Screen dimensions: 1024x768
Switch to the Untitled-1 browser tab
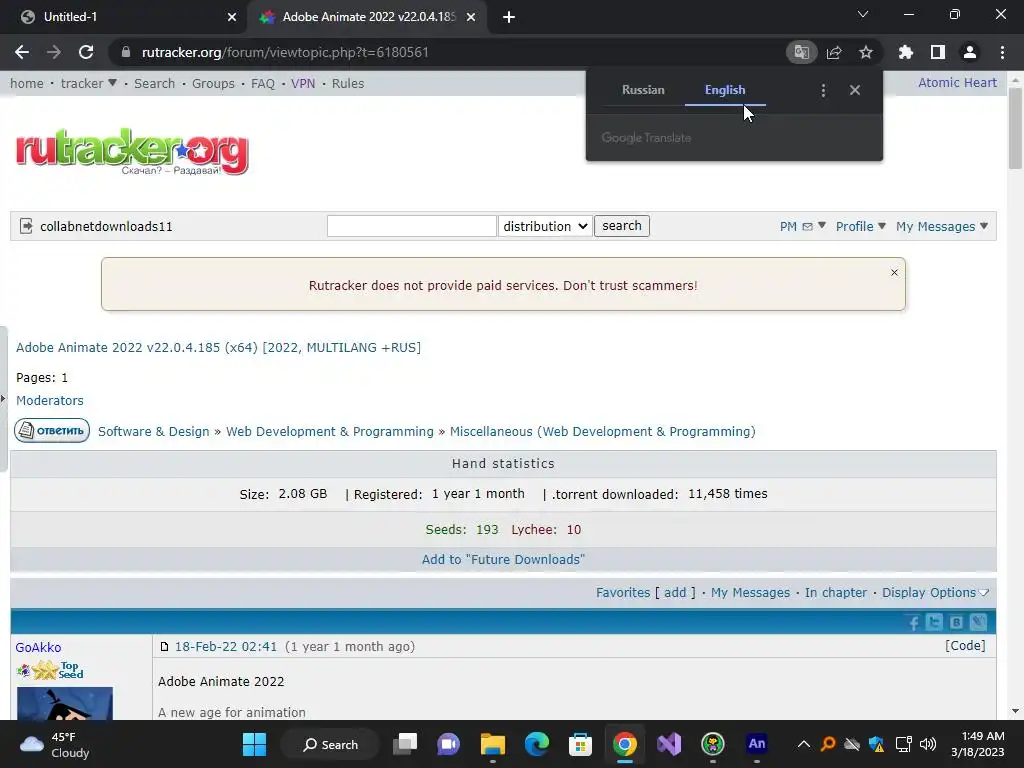click(124, 17)
